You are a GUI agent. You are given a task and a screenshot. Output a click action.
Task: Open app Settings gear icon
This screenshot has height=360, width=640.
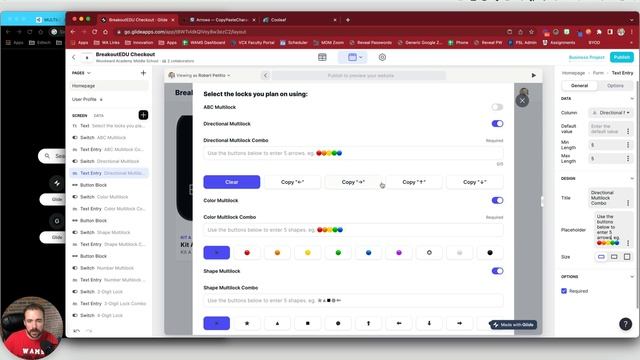tap(382, 57)
